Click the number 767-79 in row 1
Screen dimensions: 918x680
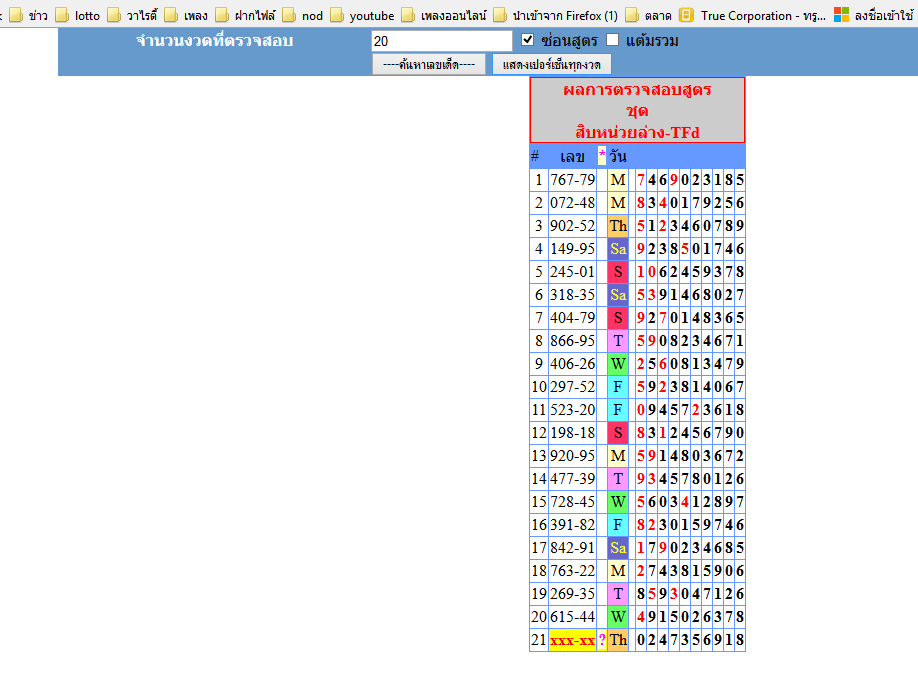[x=573, y=180]
